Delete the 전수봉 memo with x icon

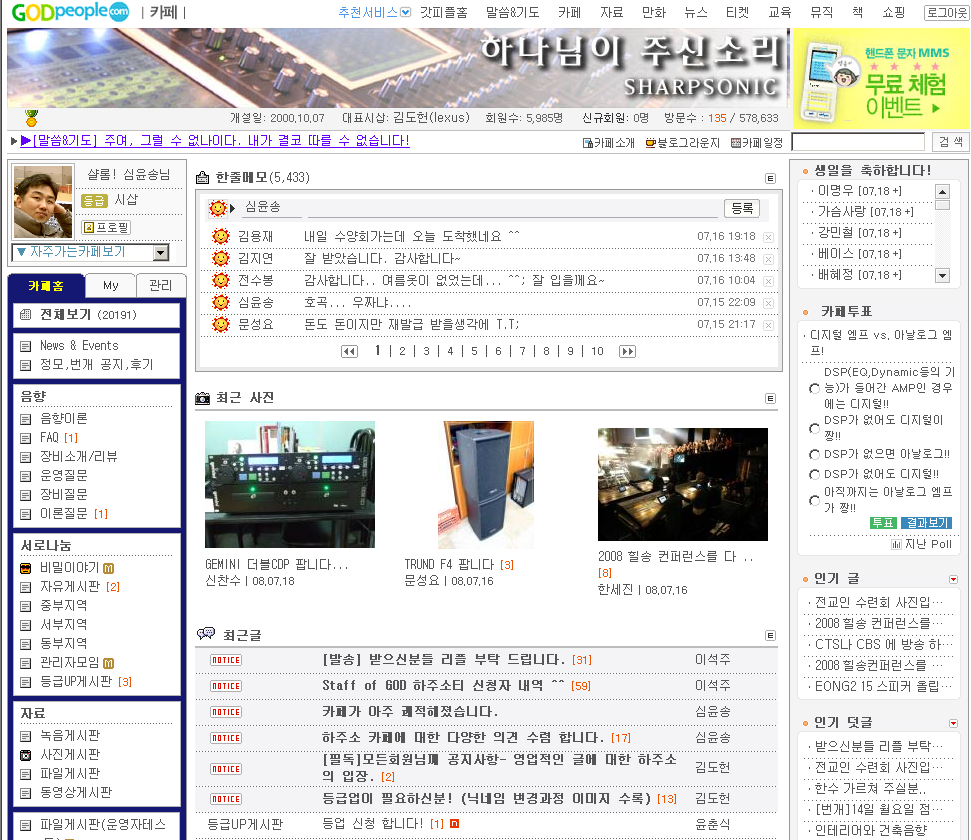pos(768,281)
